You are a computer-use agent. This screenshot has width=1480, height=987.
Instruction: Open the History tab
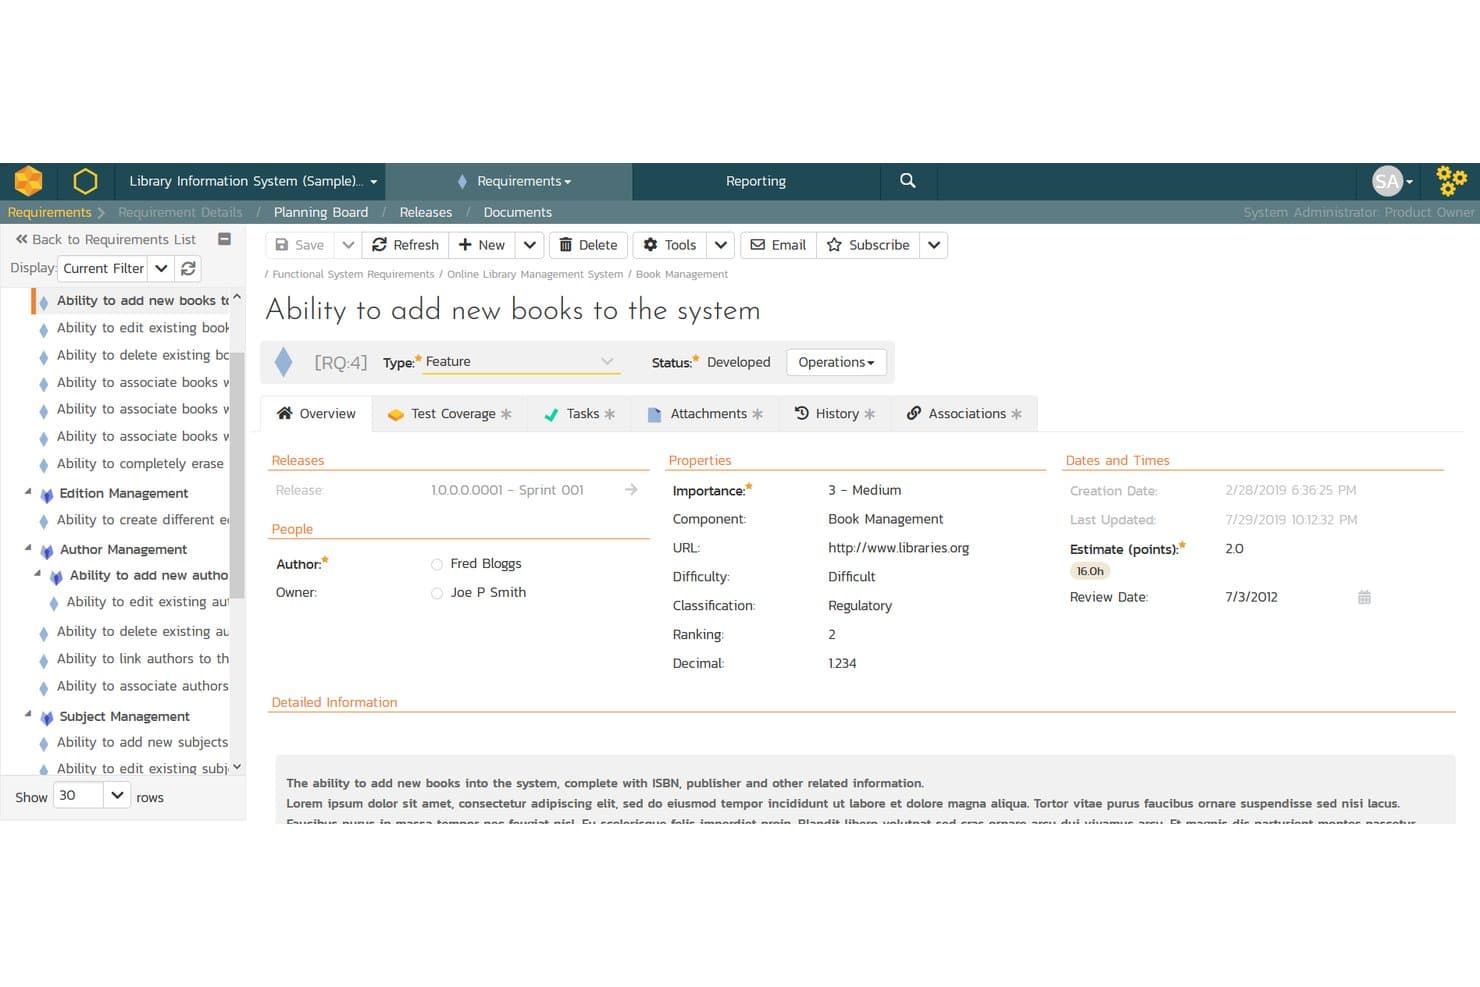(x=834, y=414)
